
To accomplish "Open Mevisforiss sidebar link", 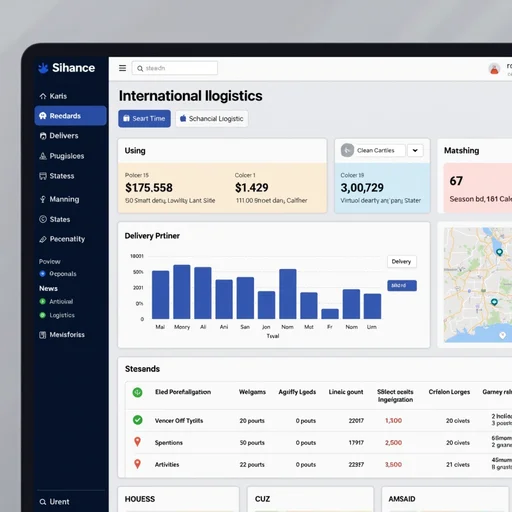I will click(67, 335).
